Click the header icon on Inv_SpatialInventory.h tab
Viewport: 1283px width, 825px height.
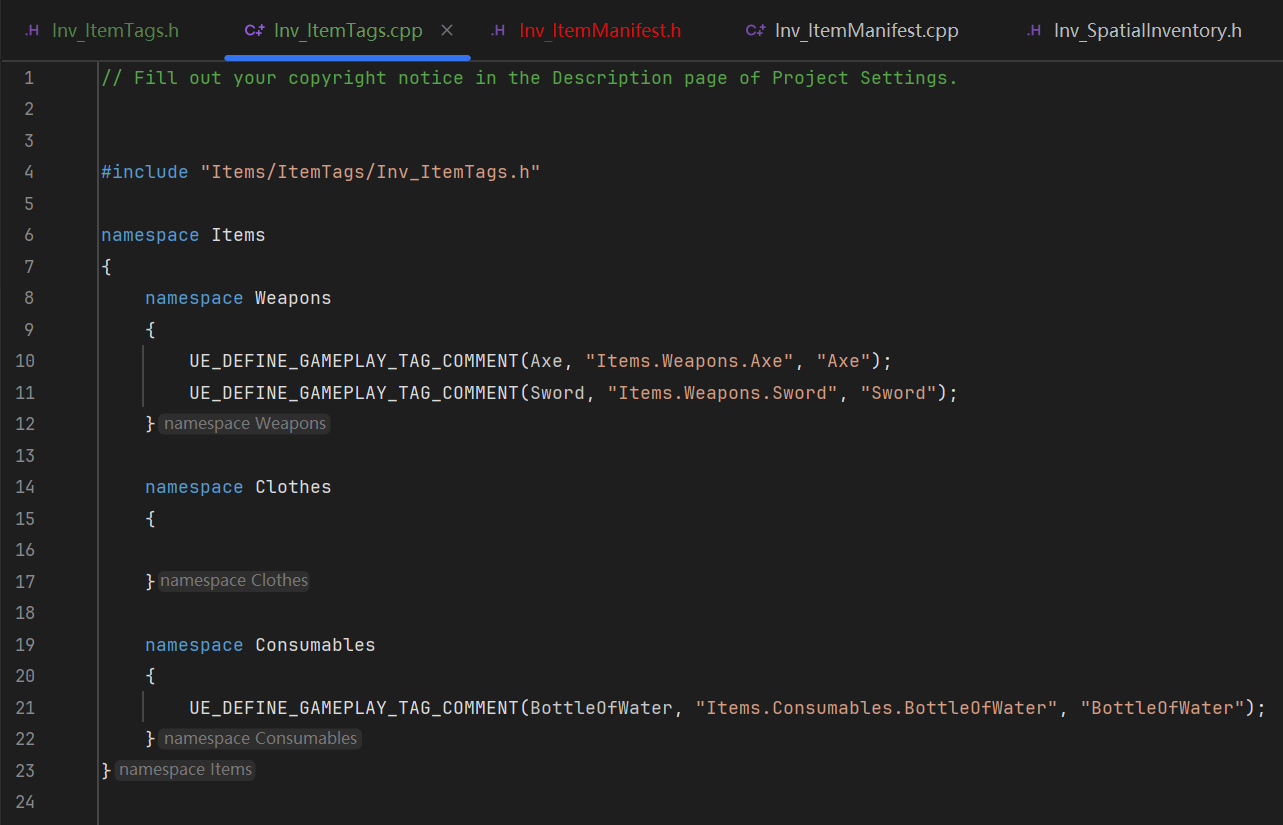pos(1033,30)
